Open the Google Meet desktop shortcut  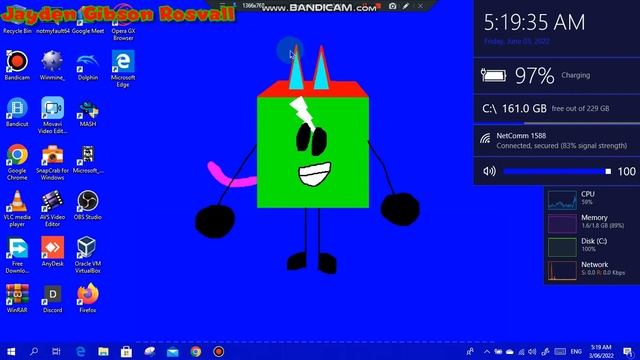[x=88, y=20]
